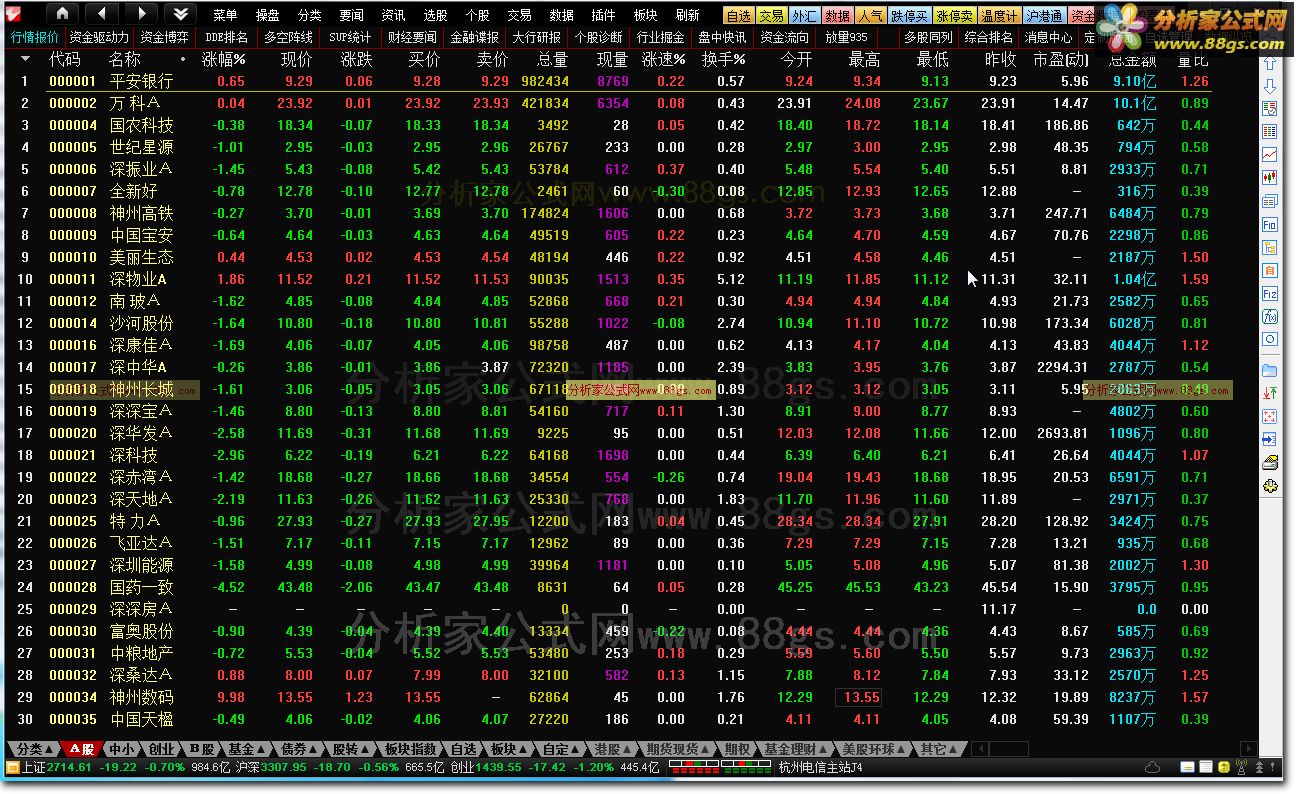Viewport: 1296px width, 794px height.
Task: Go back with the left arrow button
Action: click(x=102, y=14)
